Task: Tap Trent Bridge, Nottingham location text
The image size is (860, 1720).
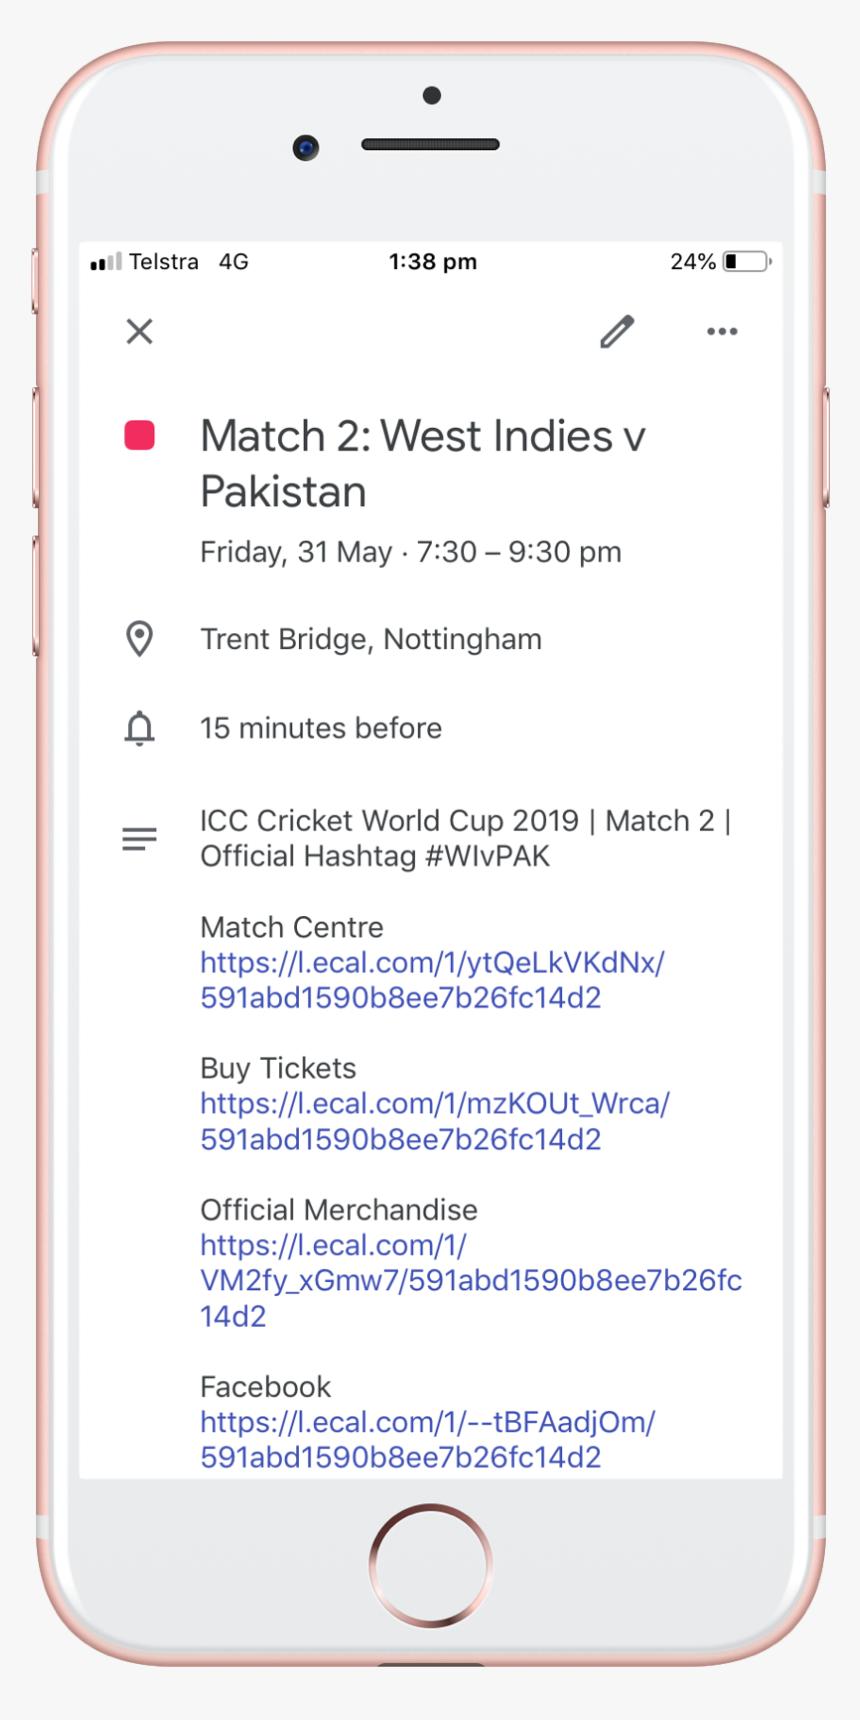Action: tap(371, 639)
